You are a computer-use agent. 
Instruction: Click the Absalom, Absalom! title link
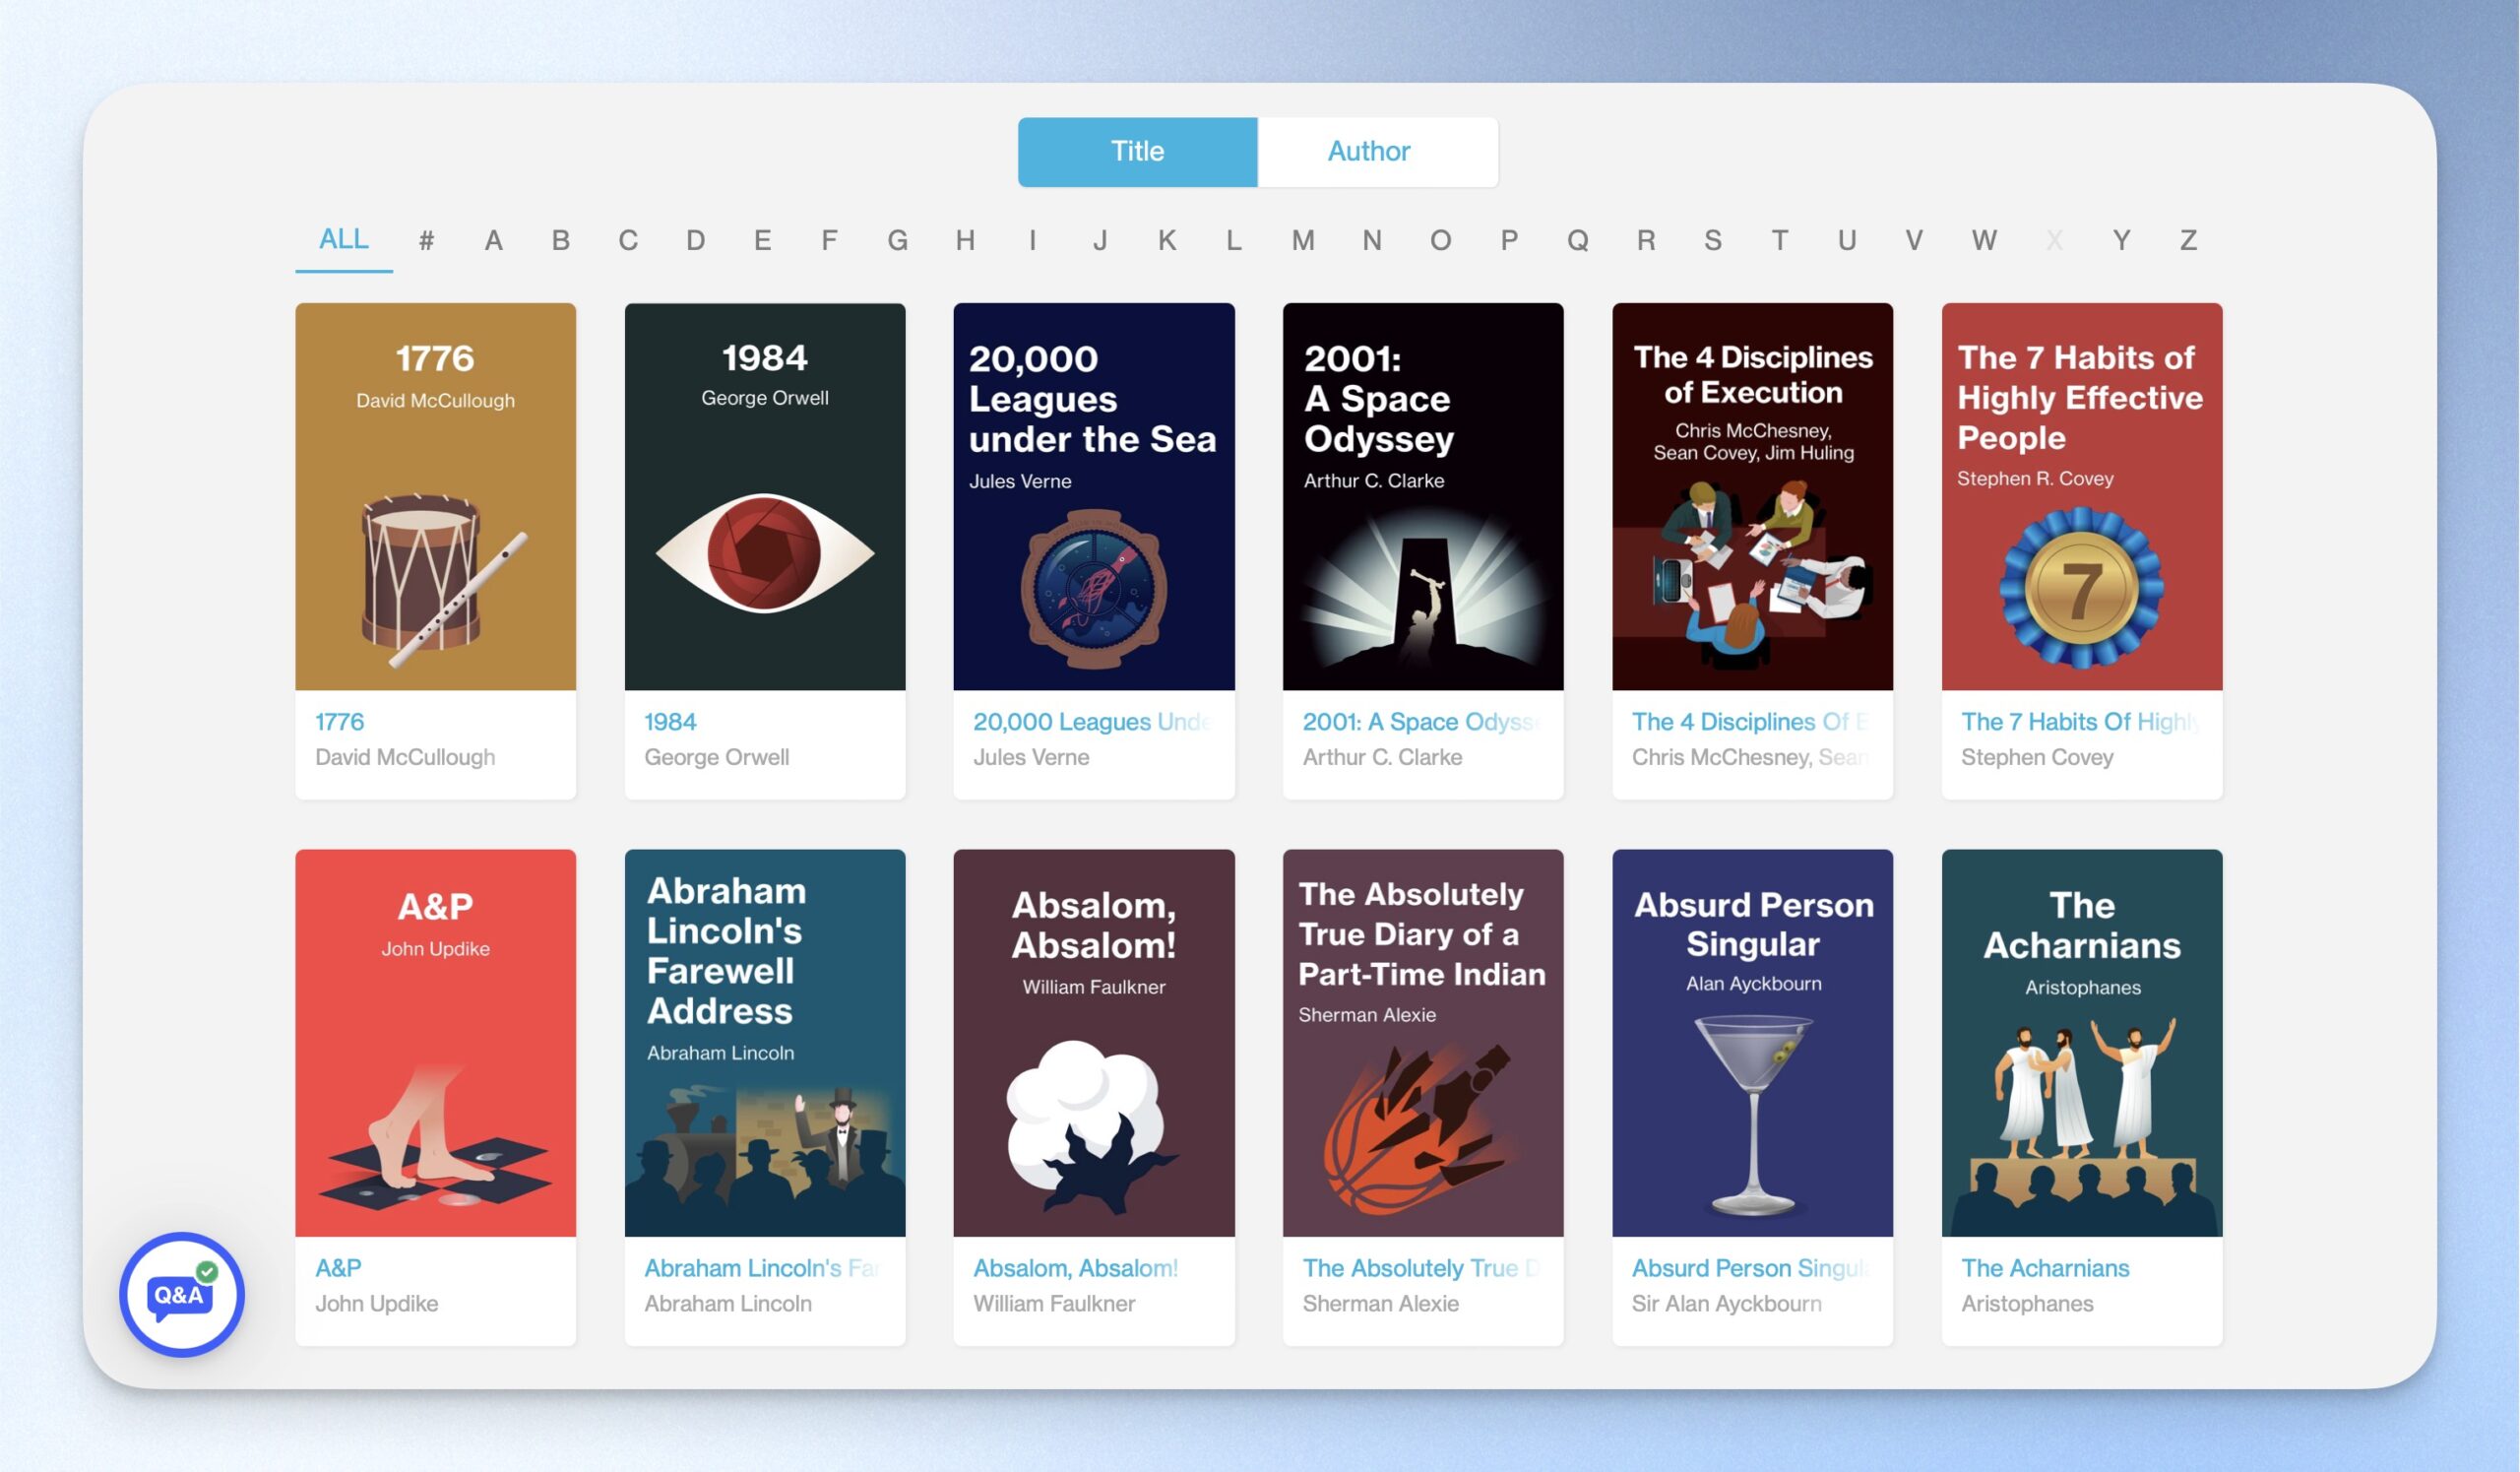point(1075,1268)
